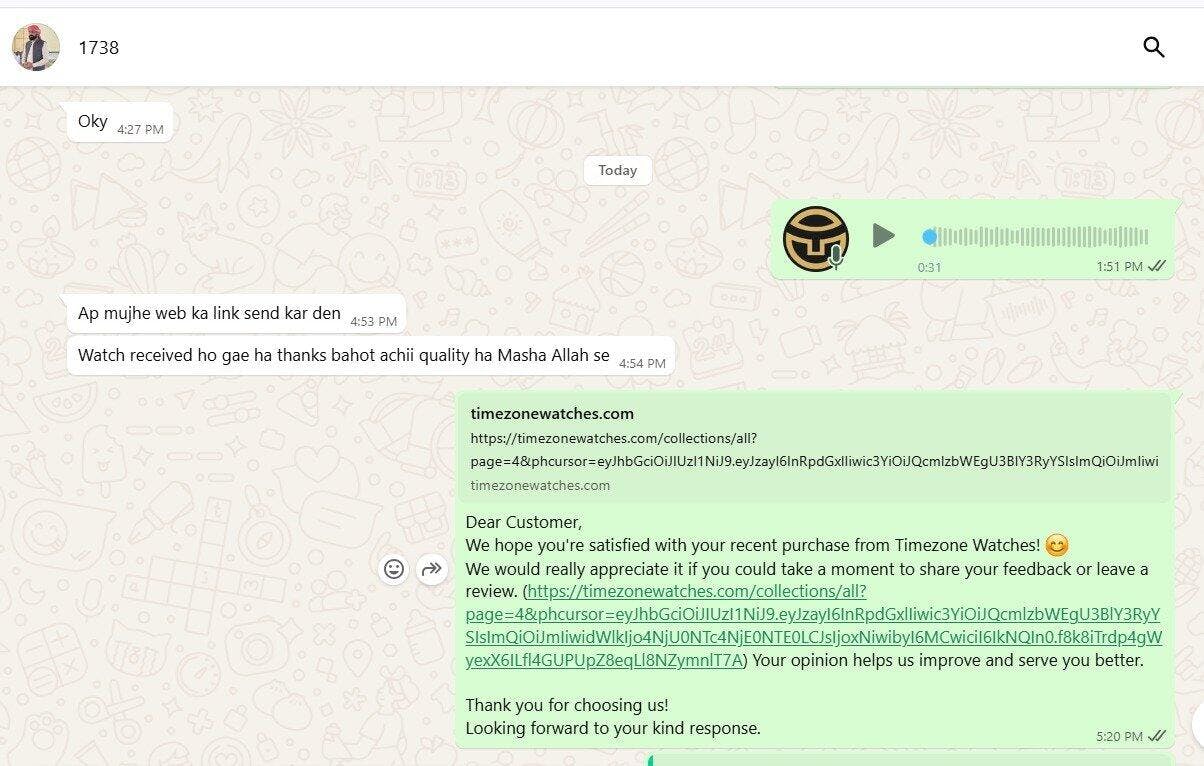This screenshot has height=766, width=1204.
Task: Click the Timezone Watches logo on voice note
Action: pyautogui.click(x=815, y=239)
